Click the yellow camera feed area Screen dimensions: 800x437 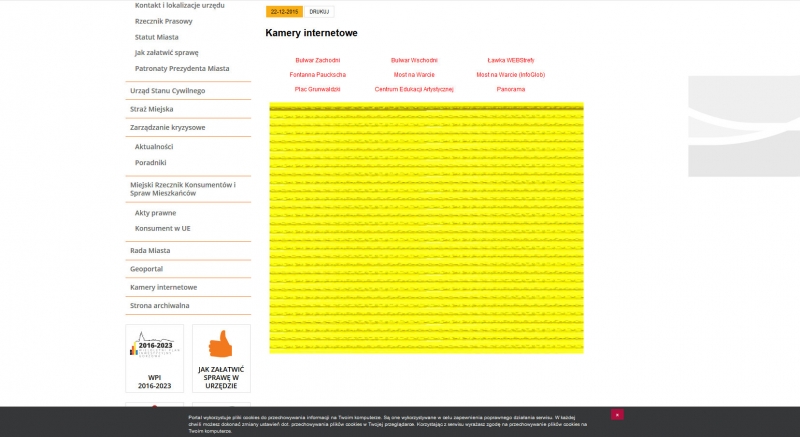tap(426, 228)
